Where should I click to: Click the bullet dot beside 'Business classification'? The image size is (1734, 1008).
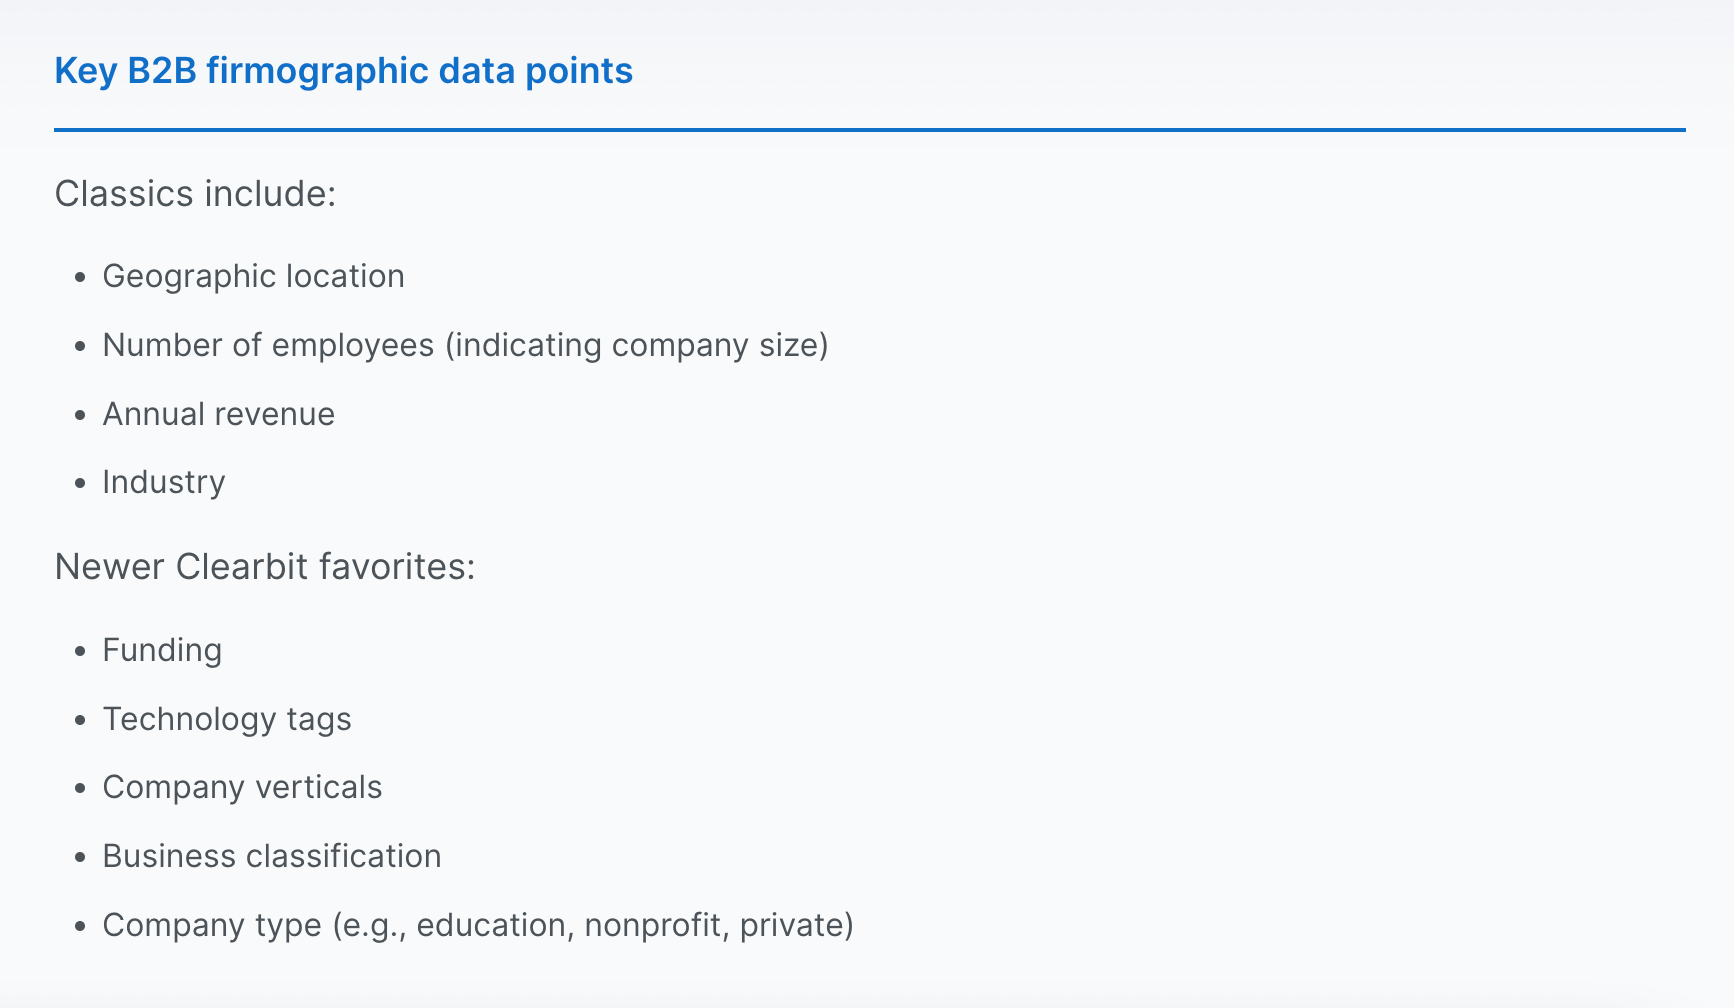pyautogui.click(x=81, y=857)
